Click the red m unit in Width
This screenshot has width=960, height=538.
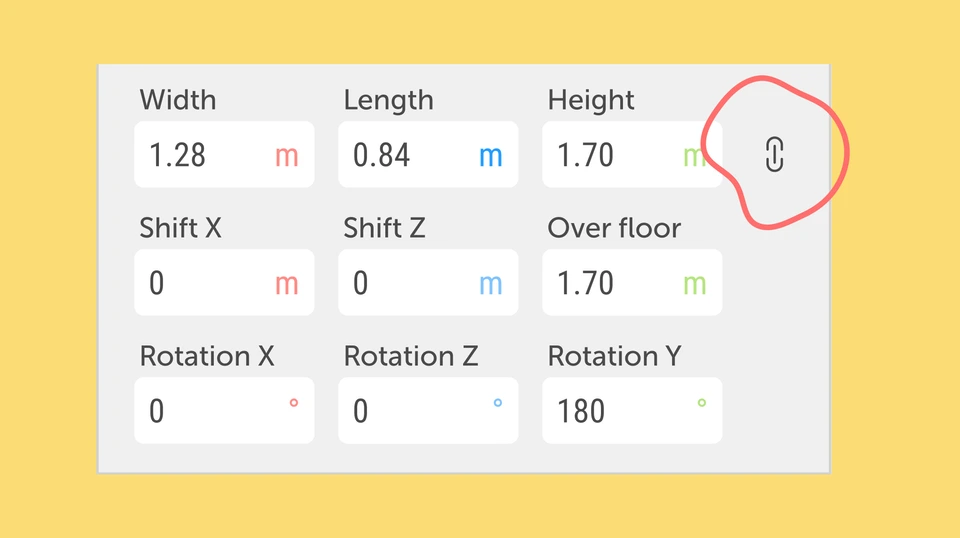[287, 157]
